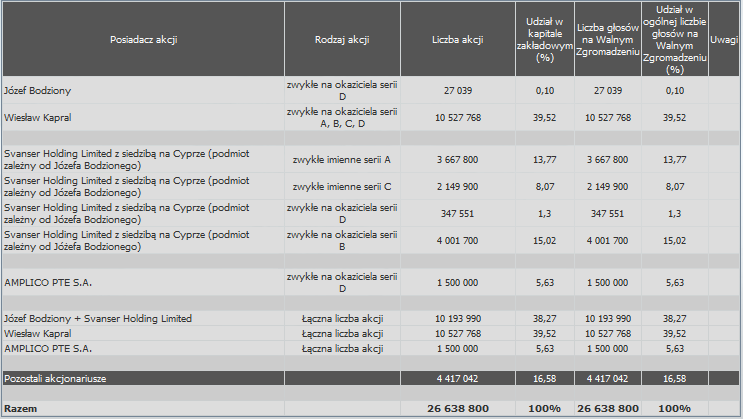Image resolution: width=743 pixels, height=419 pixels.
Task: Click the 'Uwagi' column header
Action: [x=724, y=39]
